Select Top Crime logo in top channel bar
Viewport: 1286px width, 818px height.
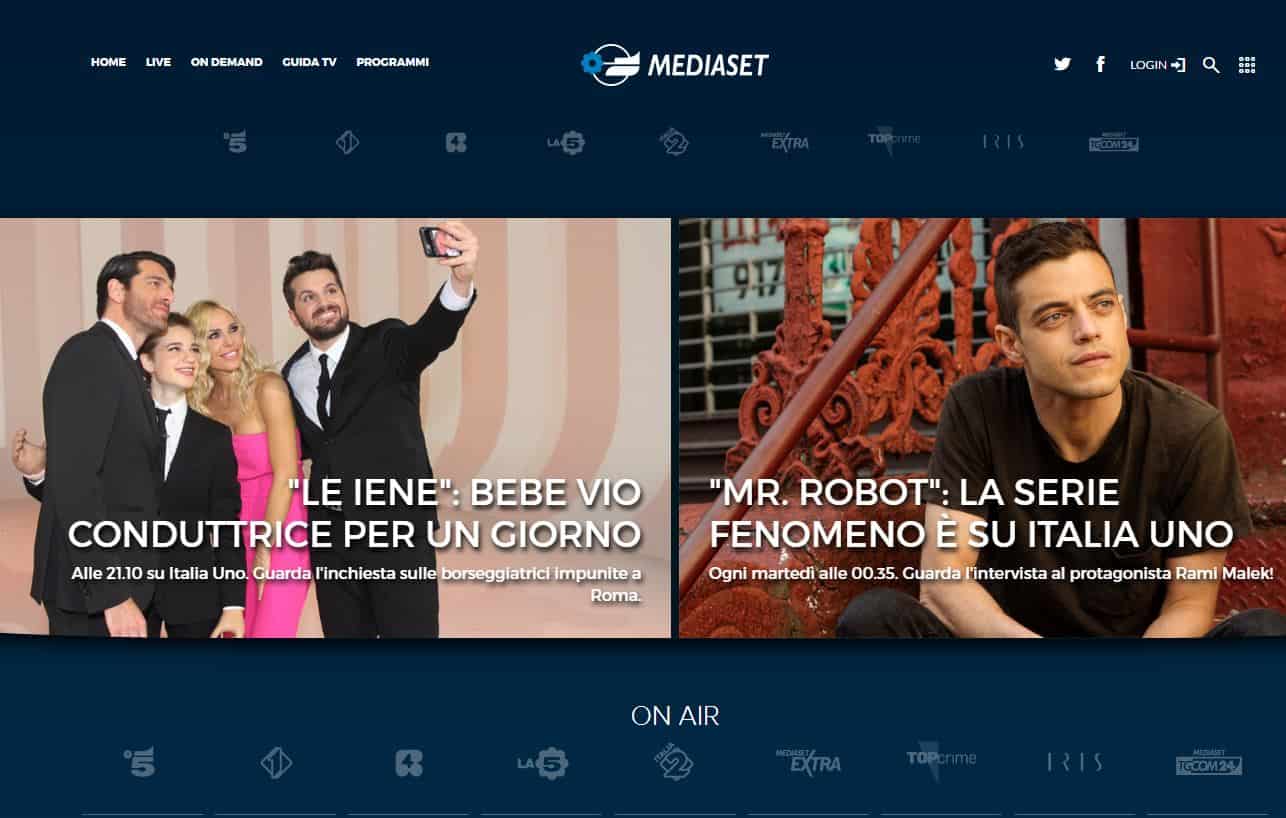click(893, 142)
